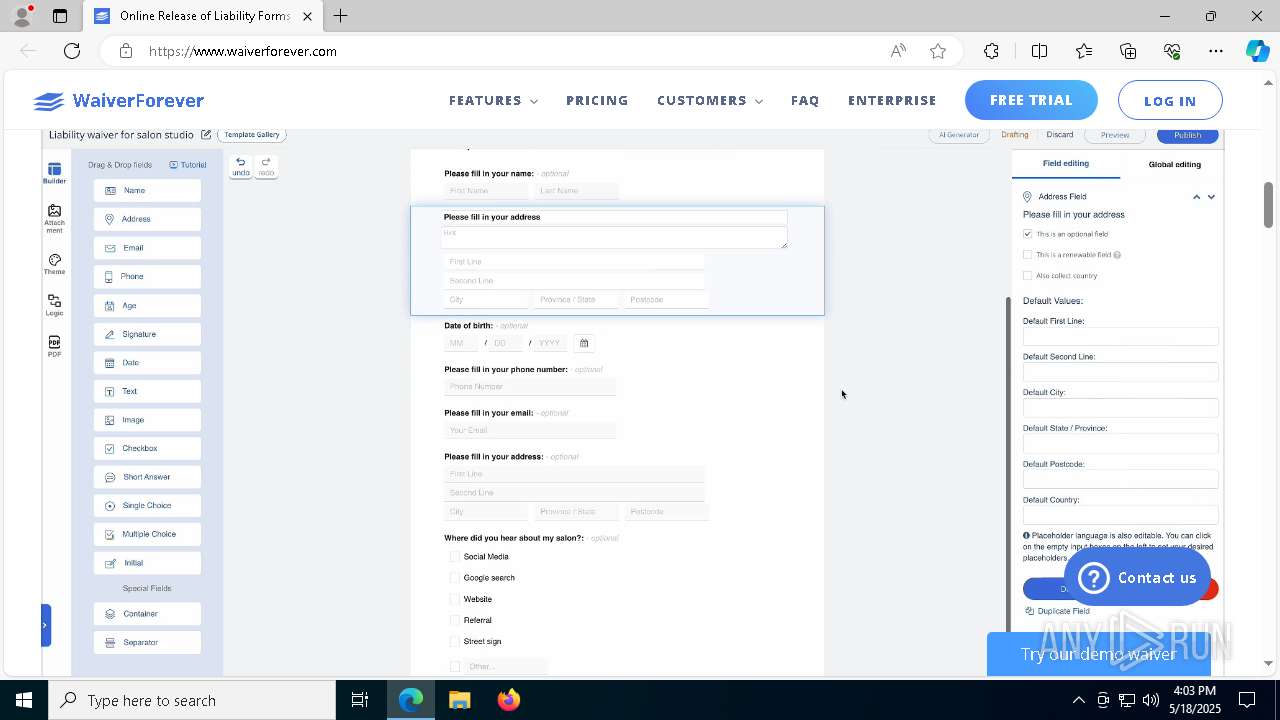The width and height of the screenshot is (1280, 720).
Task: Click the address hint text area
Action: pos(614,237)
